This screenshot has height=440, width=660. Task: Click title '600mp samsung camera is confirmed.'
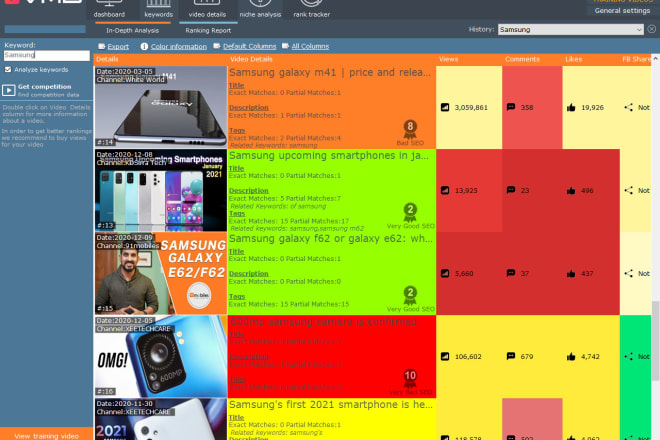point(325,322)
